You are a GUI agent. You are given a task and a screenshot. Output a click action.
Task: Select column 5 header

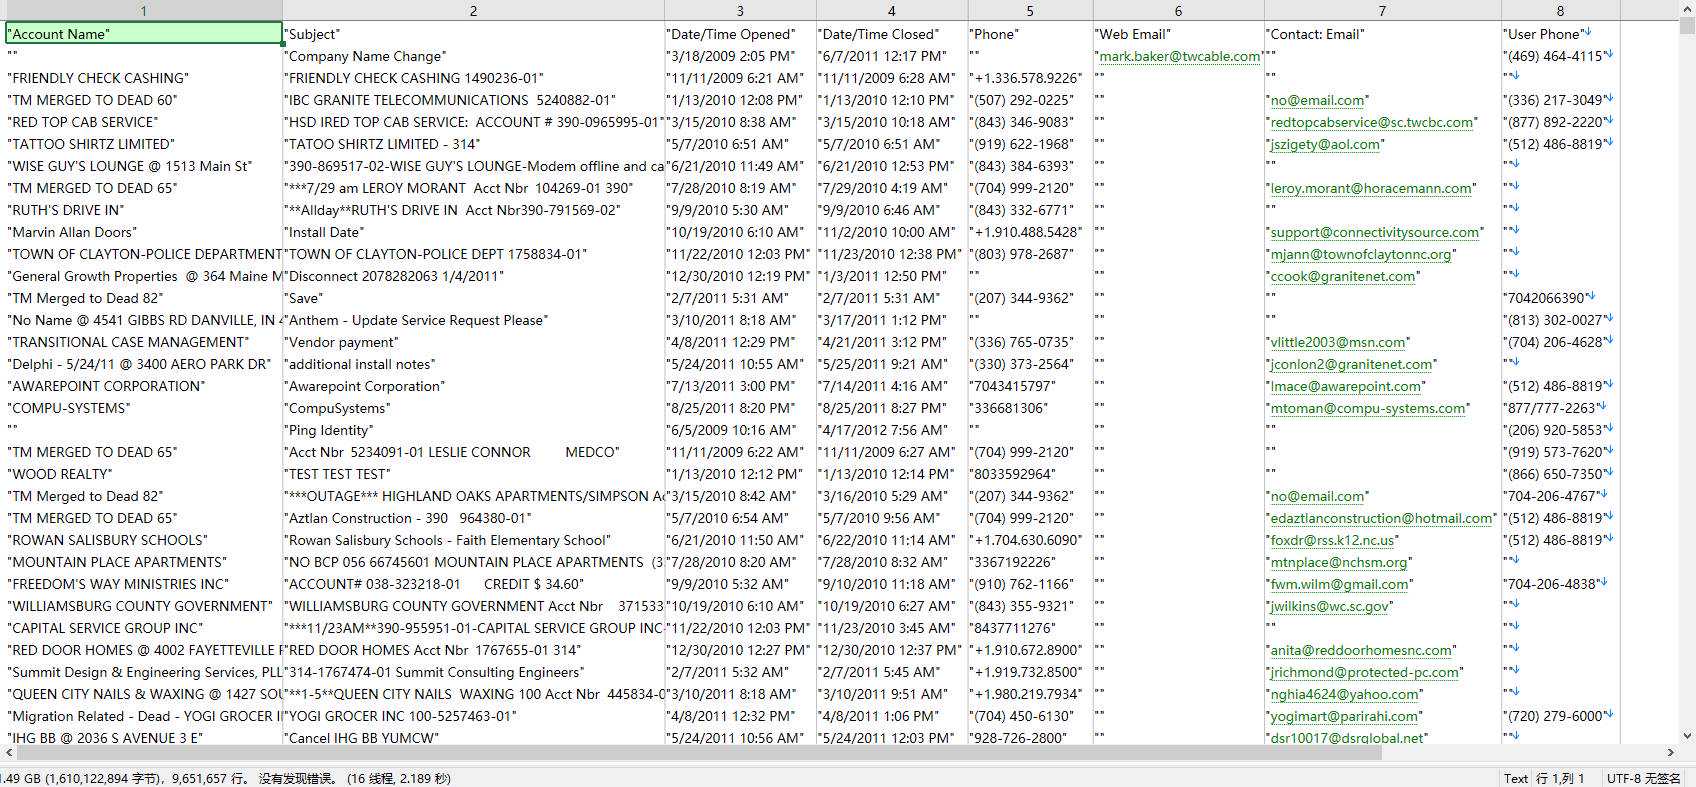pyautogui.click(x=1030, y=11)
